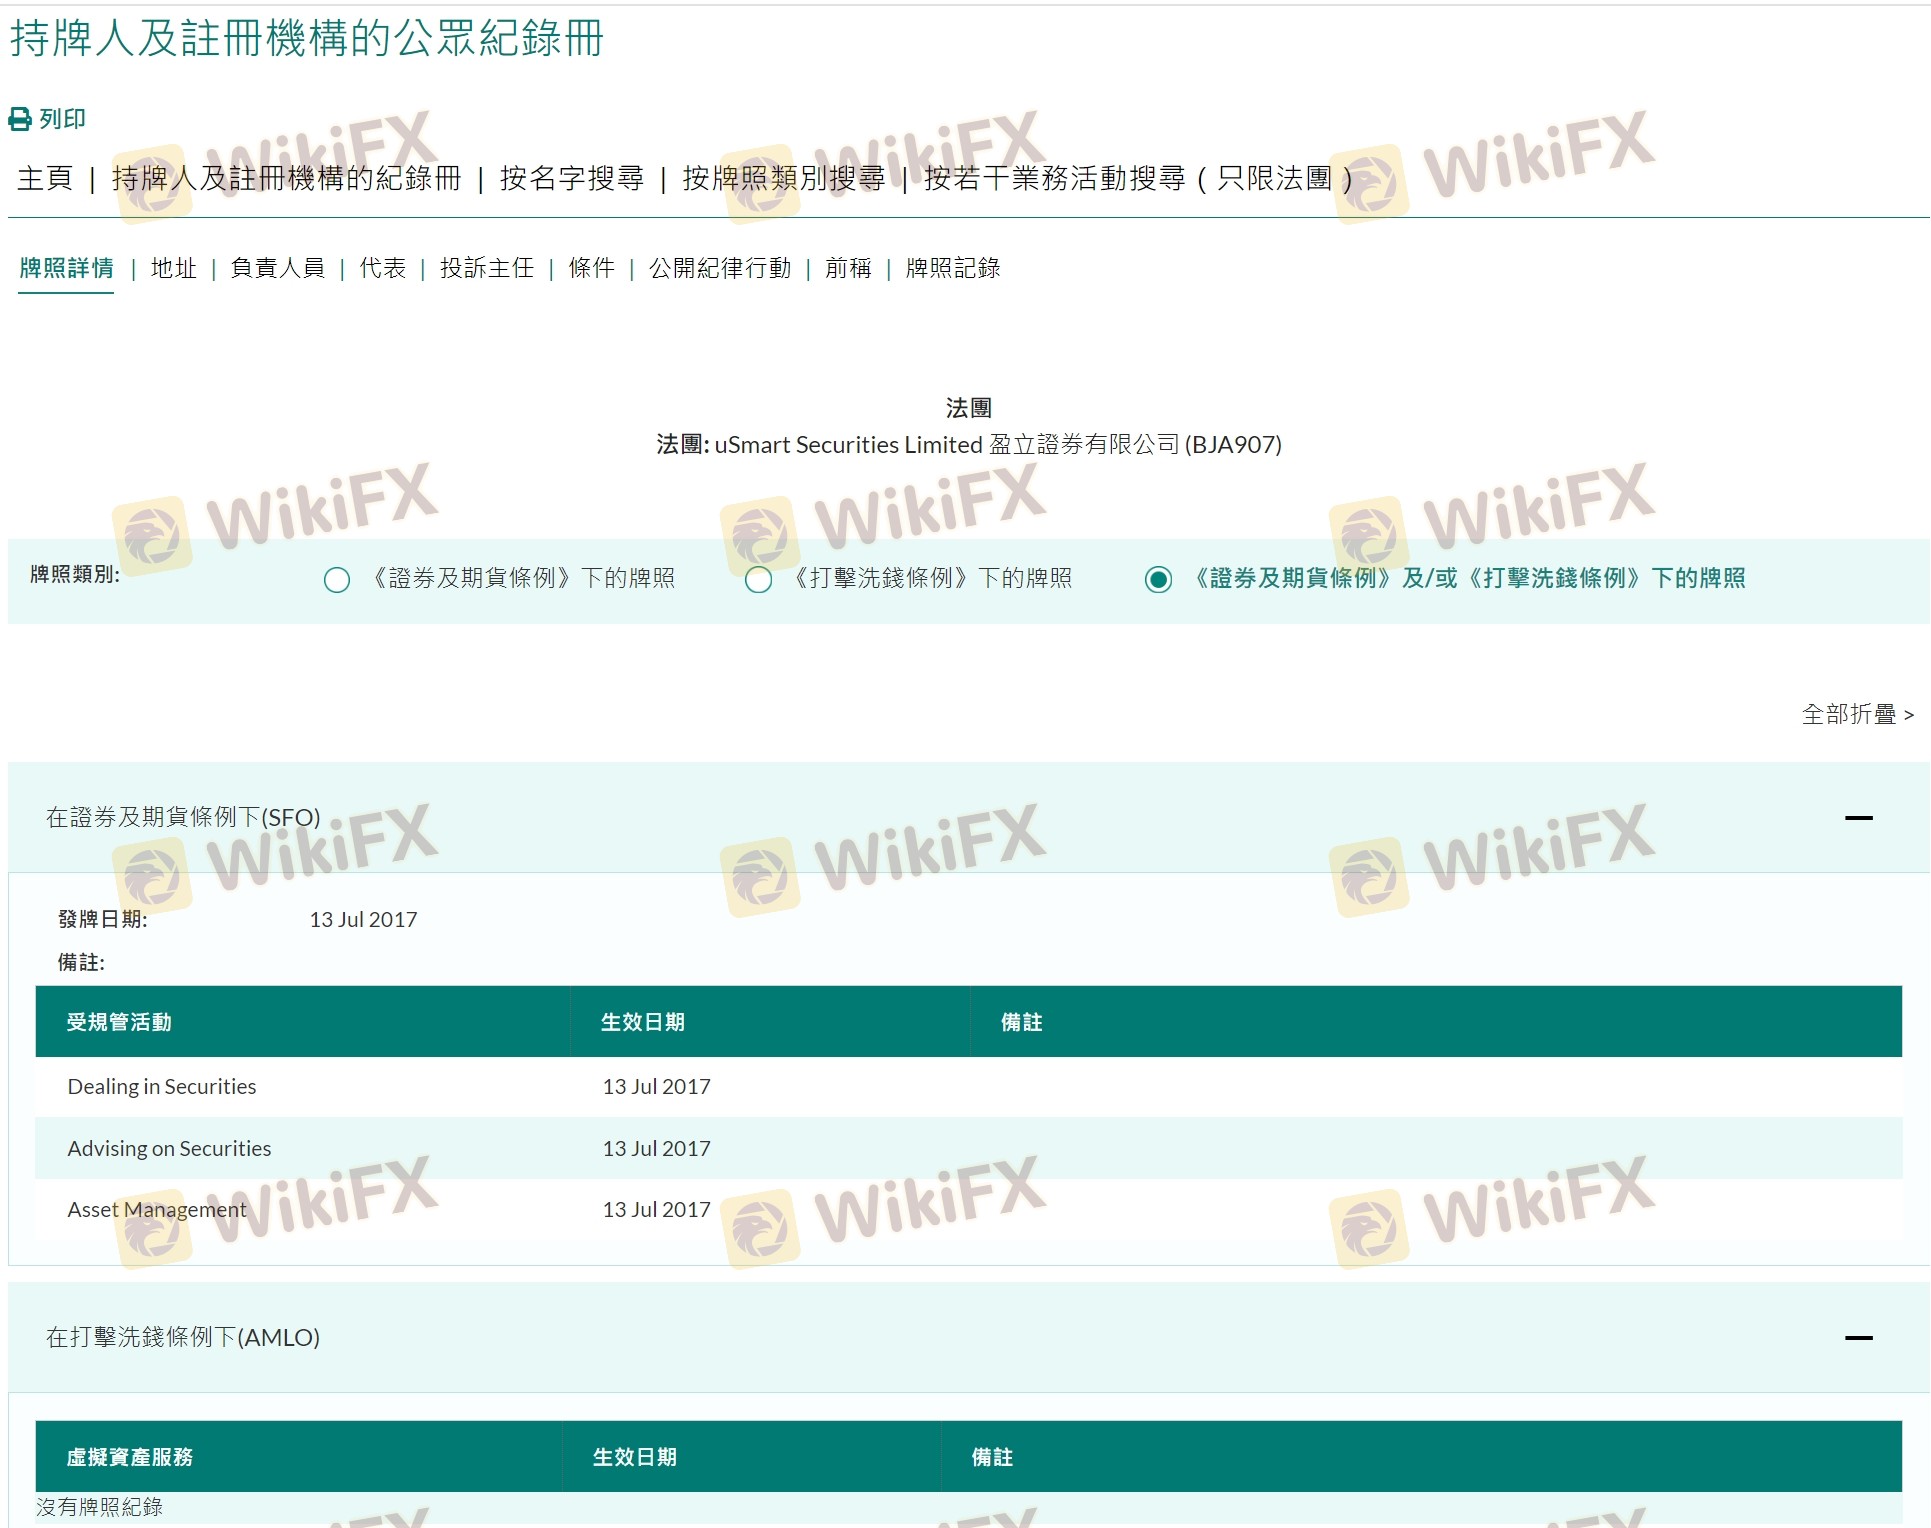Click the Asset Management row
The width and height of the screenshot is (1931, 1528).
point(969,1210)
